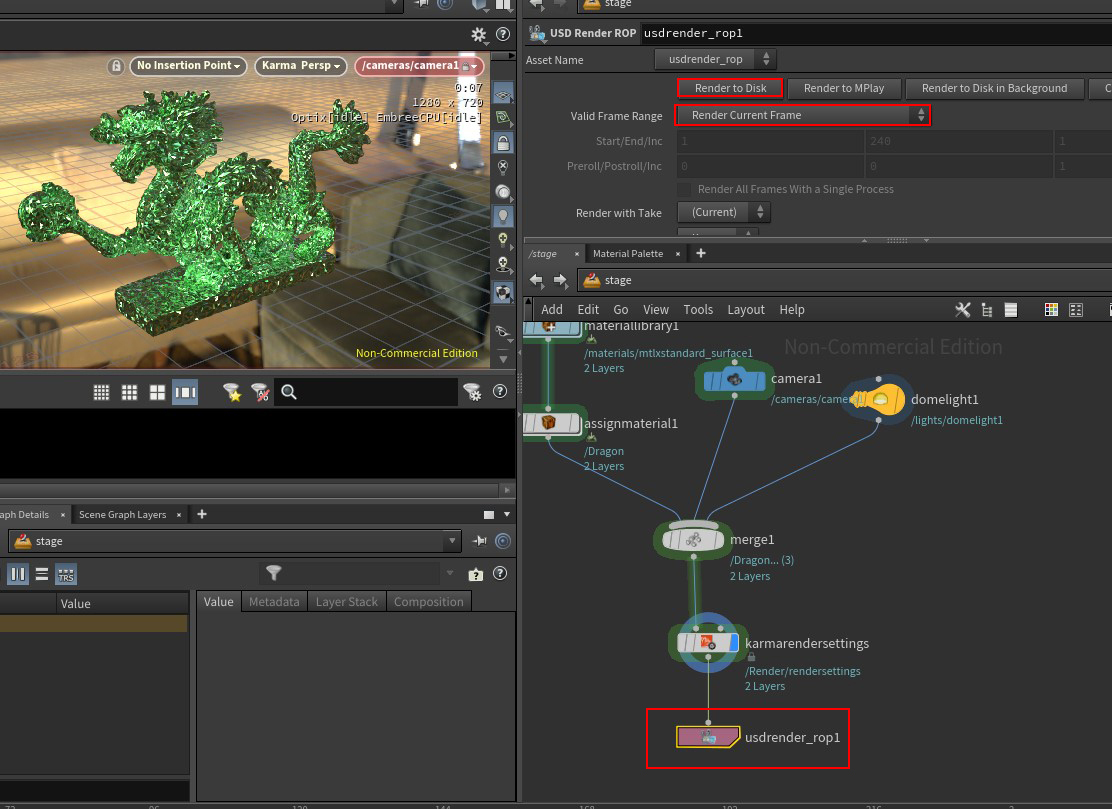Click the Render to MPlay button
The height and width of the screenshot is (809, 1112).
[844, 88]
